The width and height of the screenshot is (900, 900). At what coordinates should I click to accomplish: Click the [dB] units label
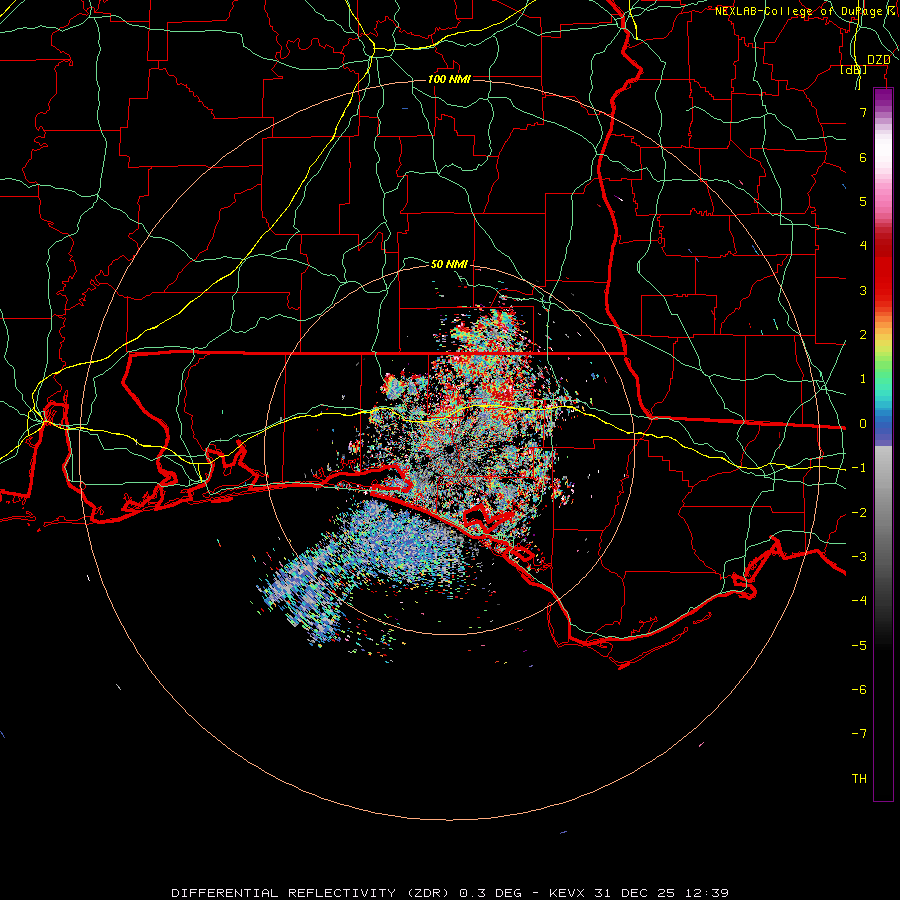(854, 69)
